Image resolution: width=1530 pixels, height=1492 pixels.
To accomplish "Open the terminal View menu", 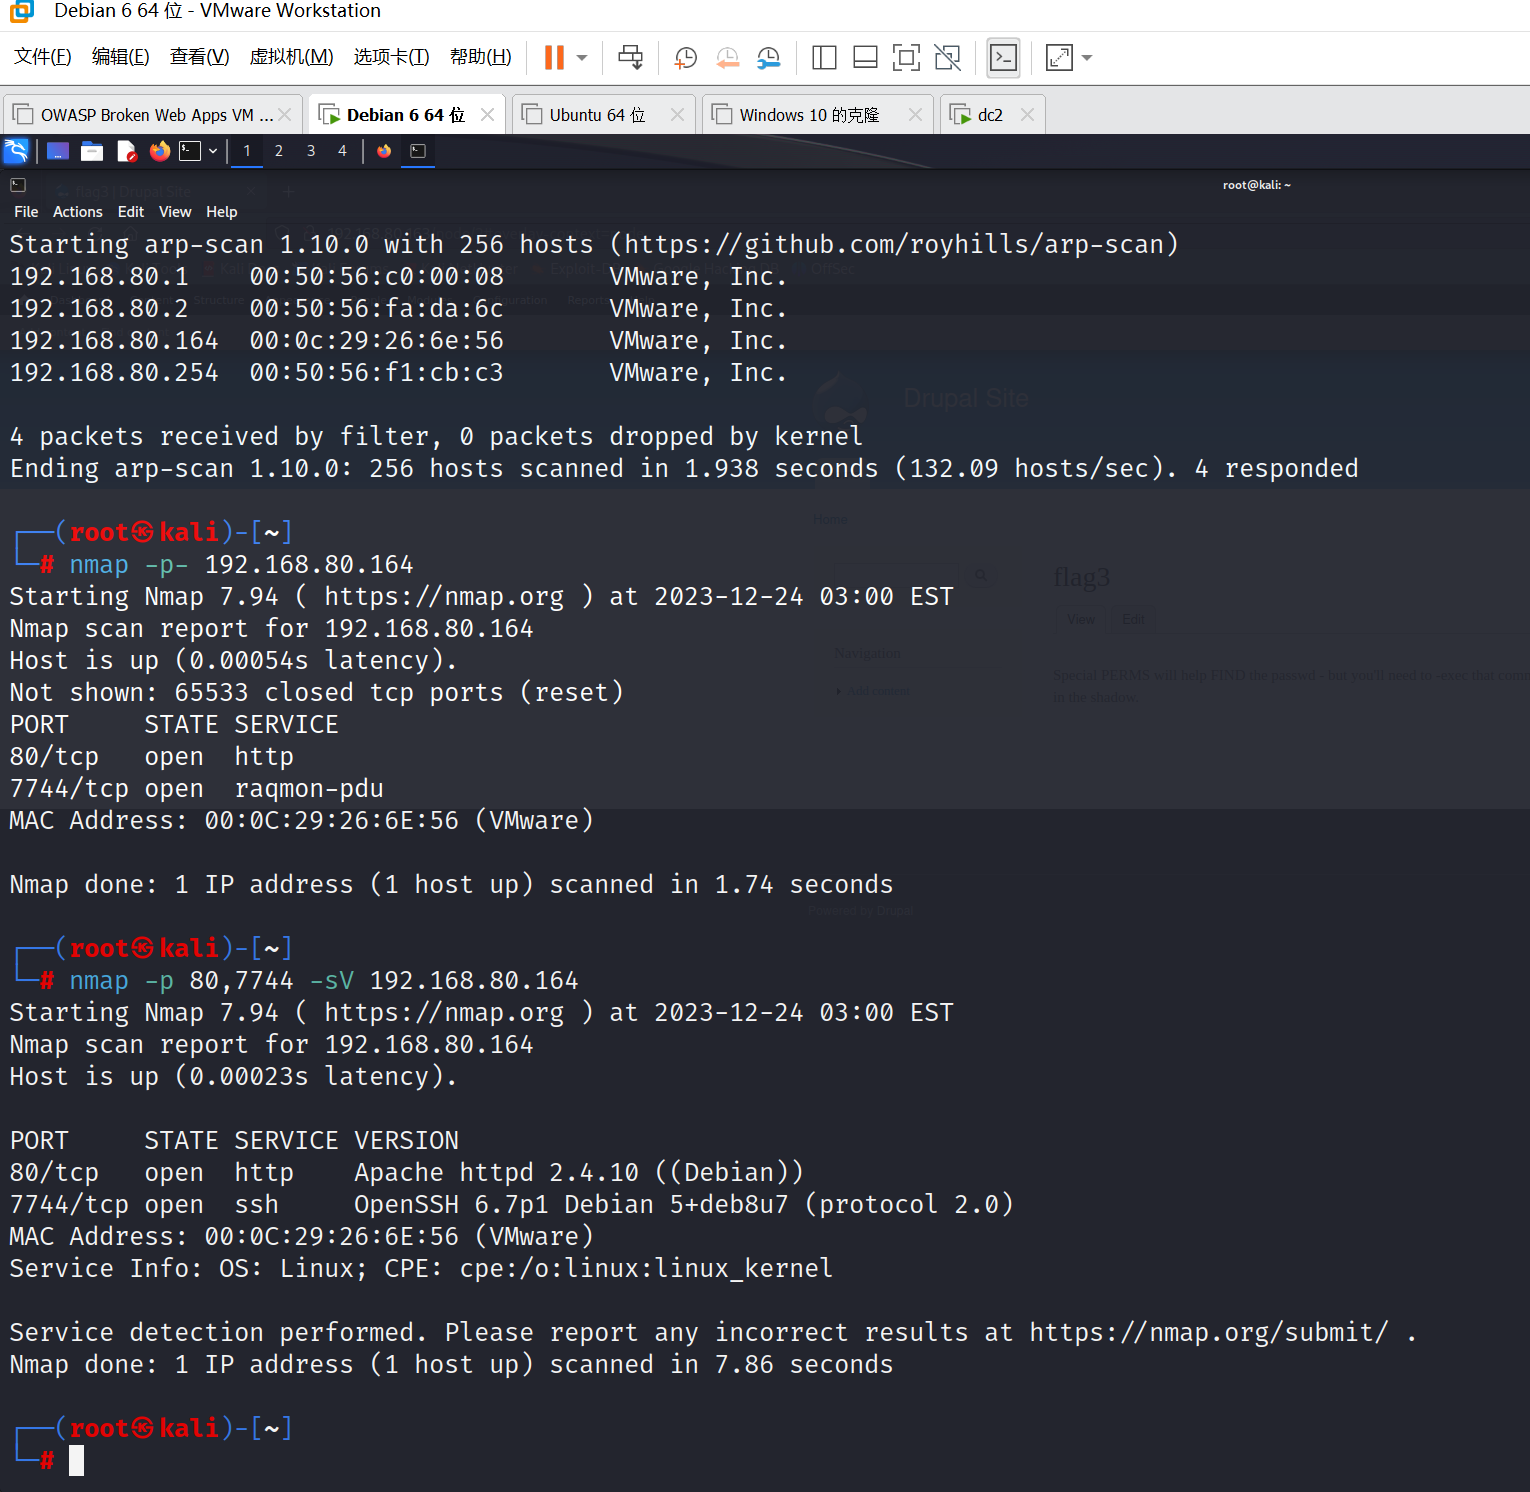I will tap(175, 212).
